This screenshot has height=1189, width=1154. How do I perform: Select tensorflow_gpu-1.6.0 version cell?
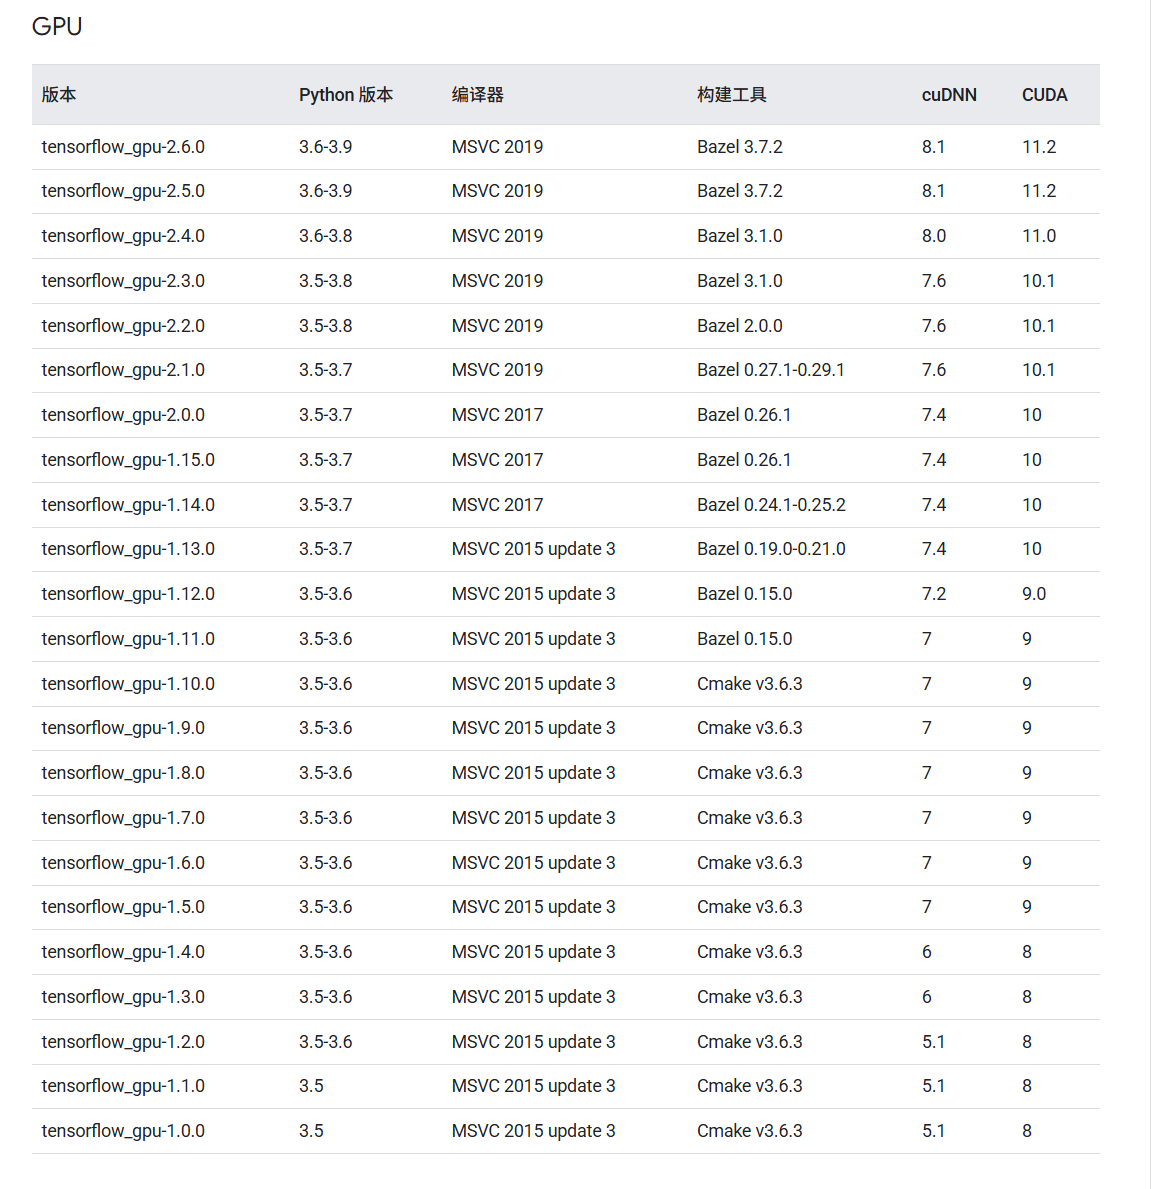pos(123,862)
